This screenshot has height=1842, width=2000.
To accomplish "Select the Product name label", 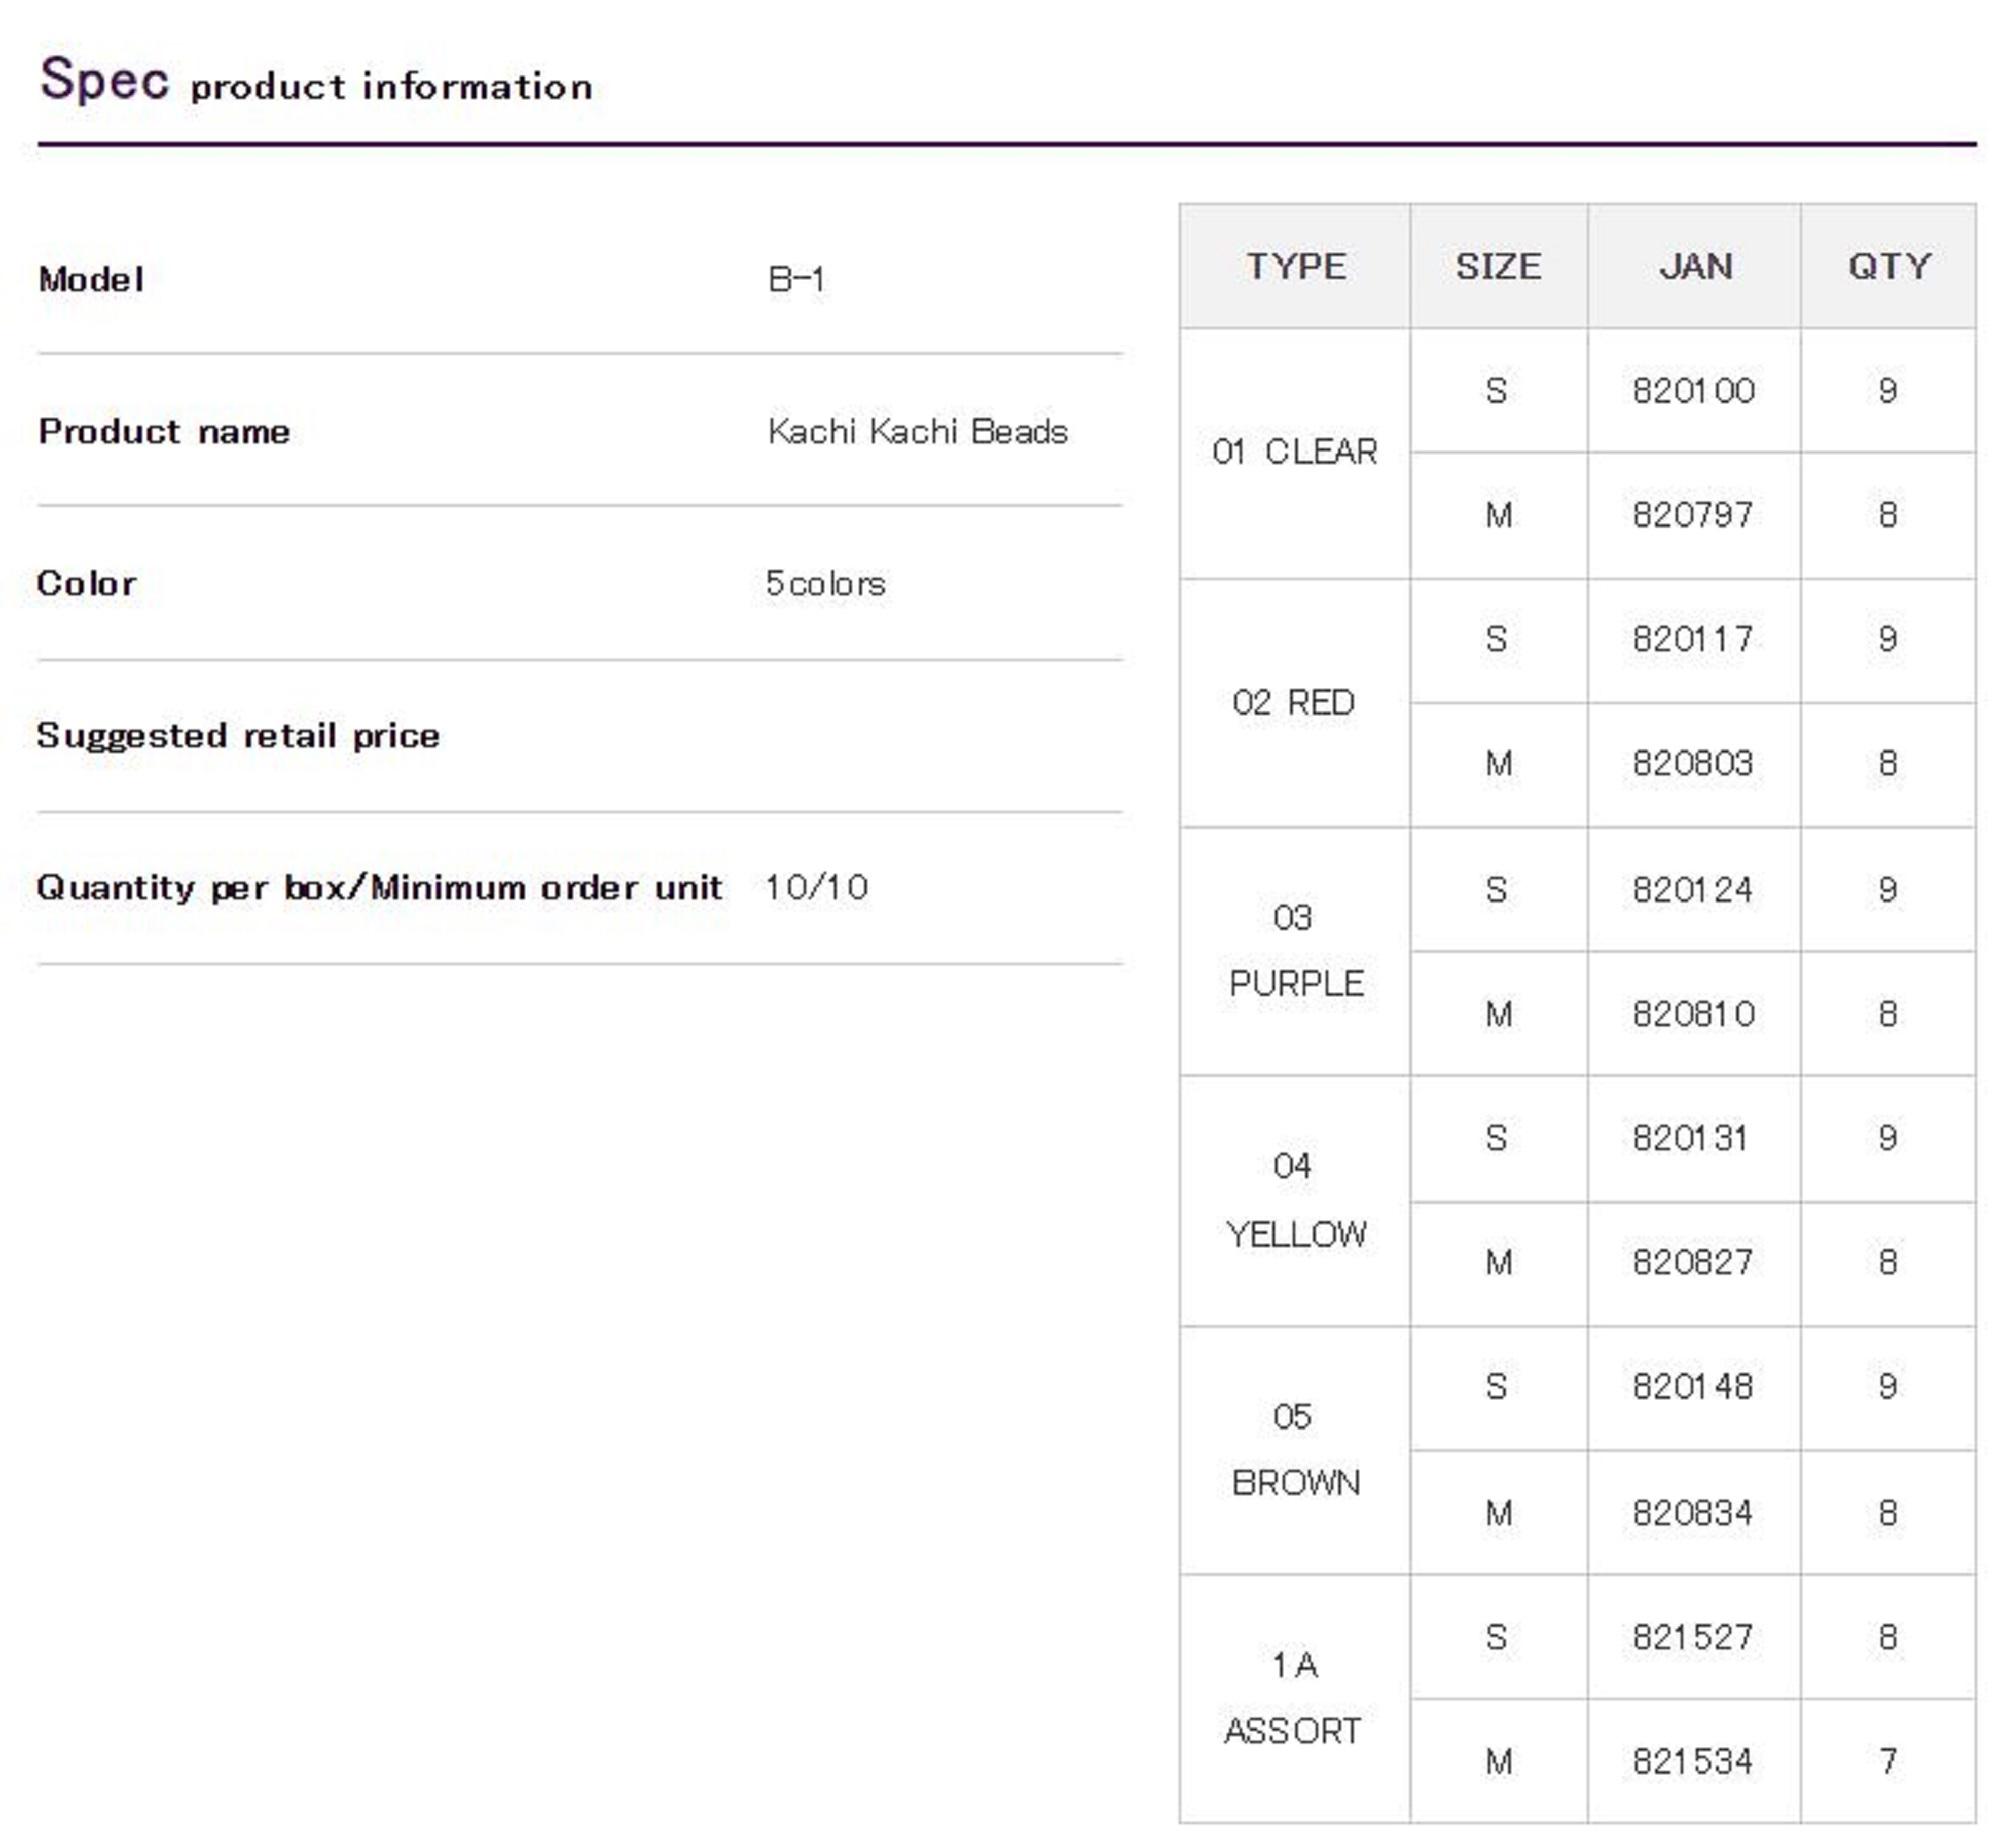I will (x=164, y=432).
